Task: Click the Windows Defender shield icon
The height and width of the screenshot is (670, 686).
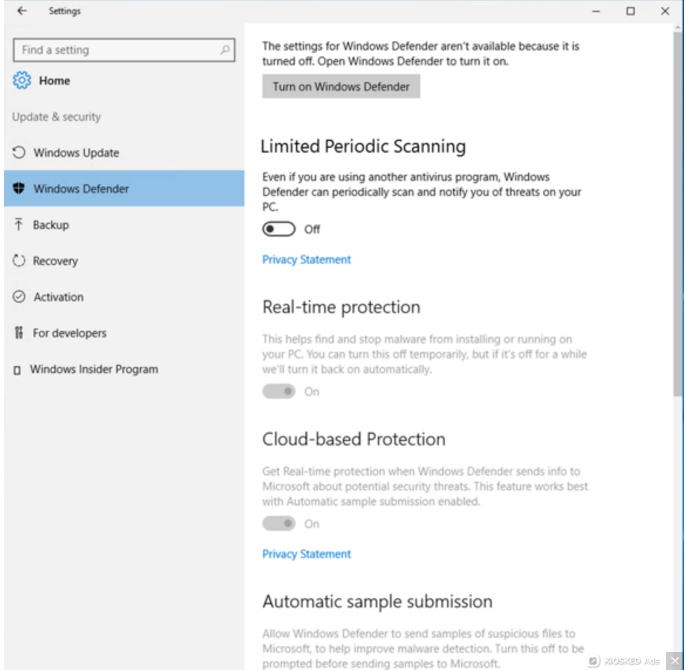Action: click(19, 189)
